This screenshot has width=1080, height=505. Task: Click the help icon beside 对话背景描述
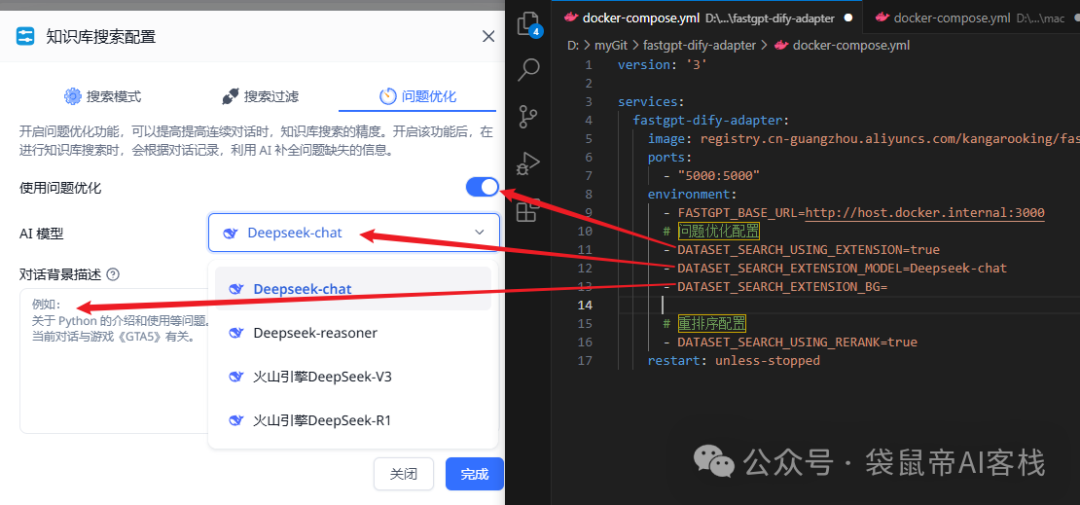[x=114, y=274]
